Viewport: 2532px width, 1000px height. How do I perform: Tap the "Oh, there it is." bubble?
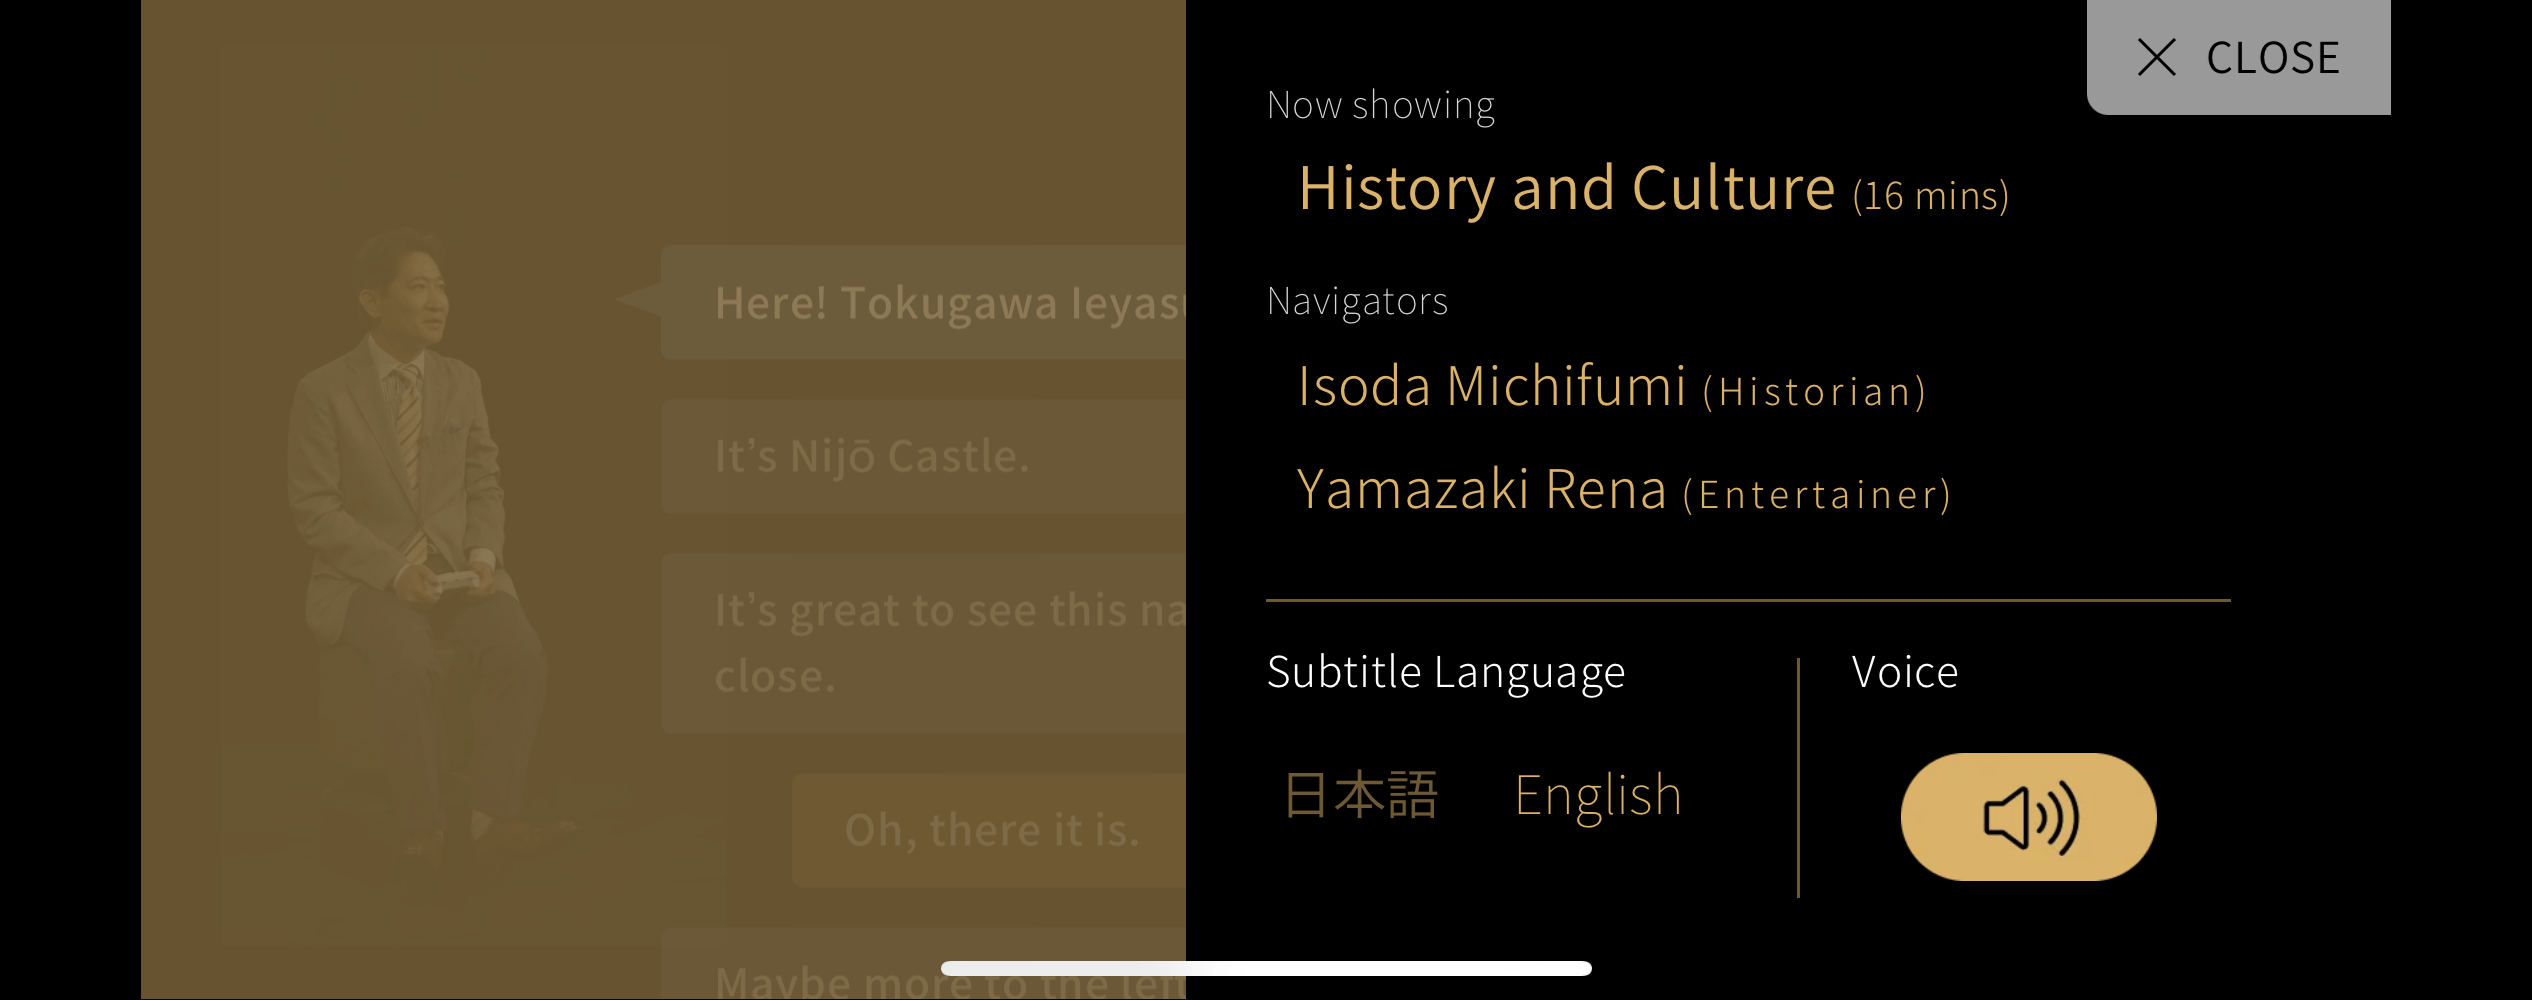990,830
